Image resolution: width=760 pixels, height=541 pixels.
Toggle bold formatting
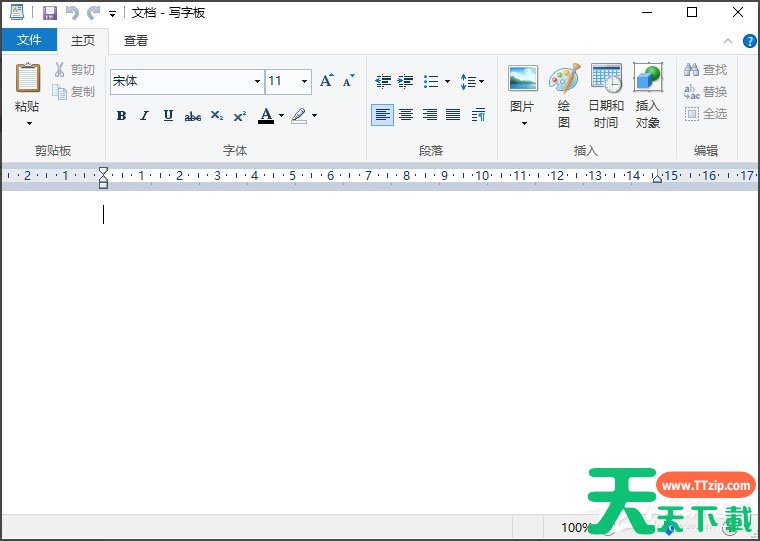(x=121, y=116)
